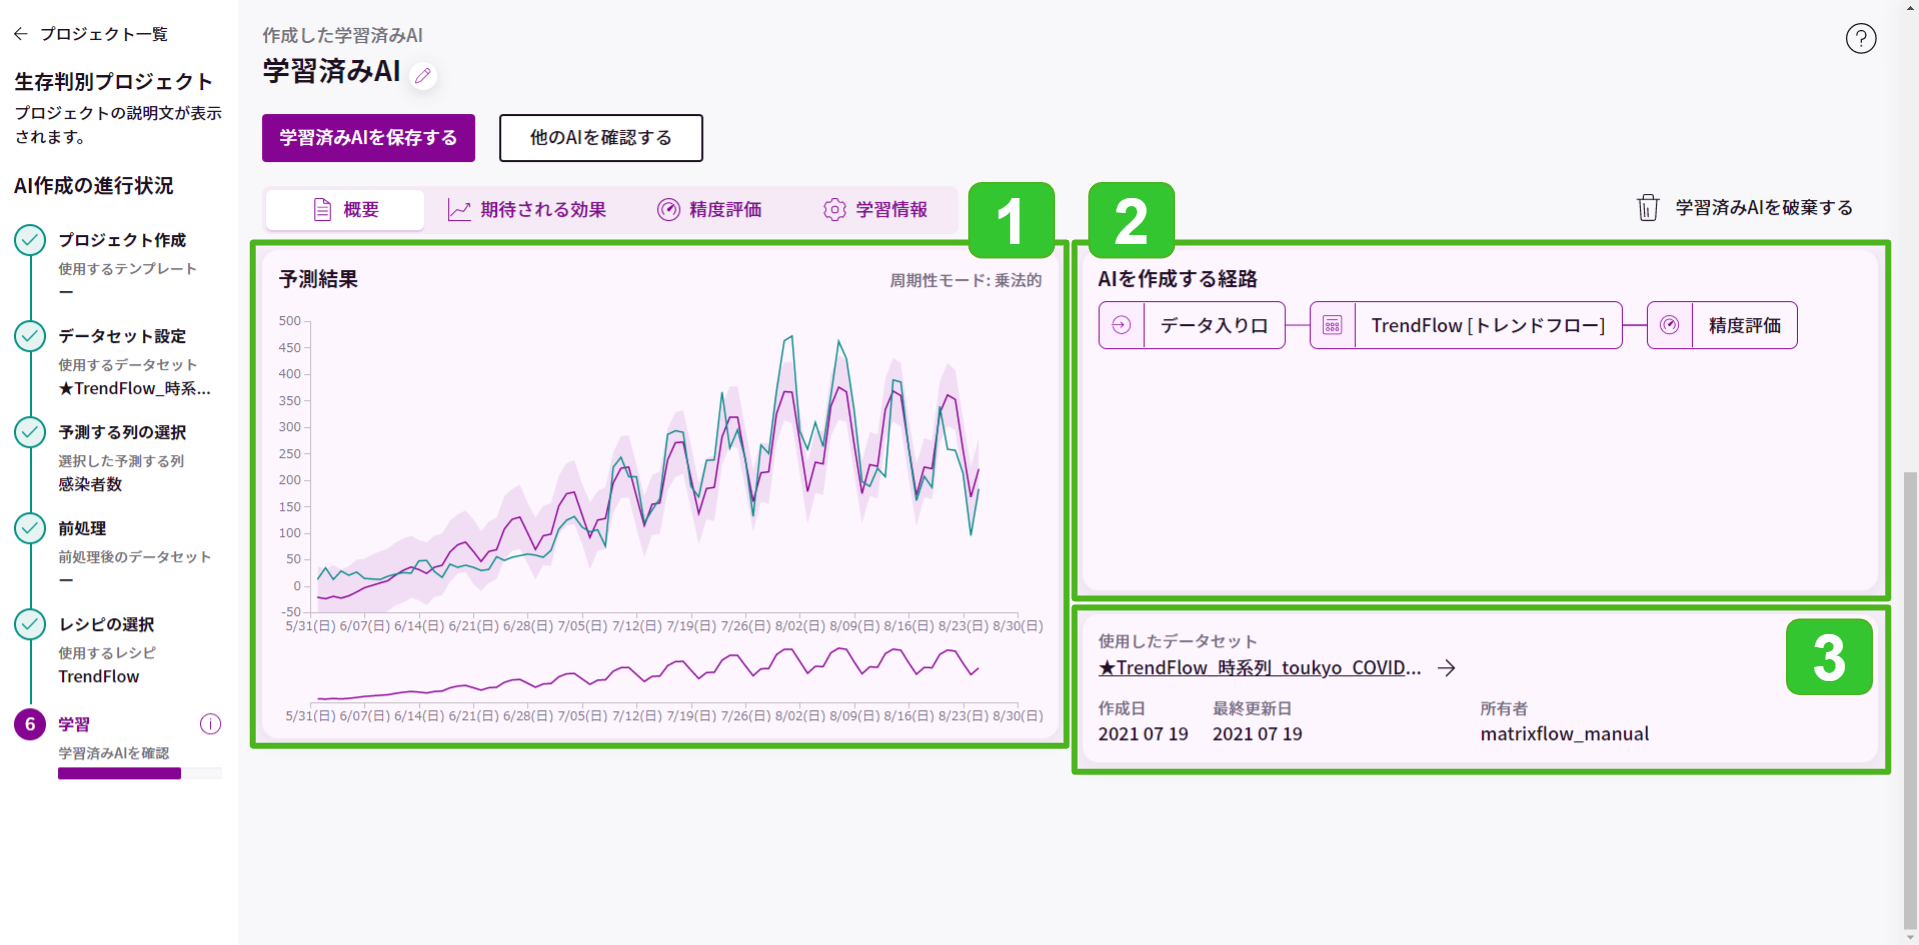Select 前処理 step label
The height and width of the screenshot is (945, 1919).
pyautogui.click(x=82, y=528)
